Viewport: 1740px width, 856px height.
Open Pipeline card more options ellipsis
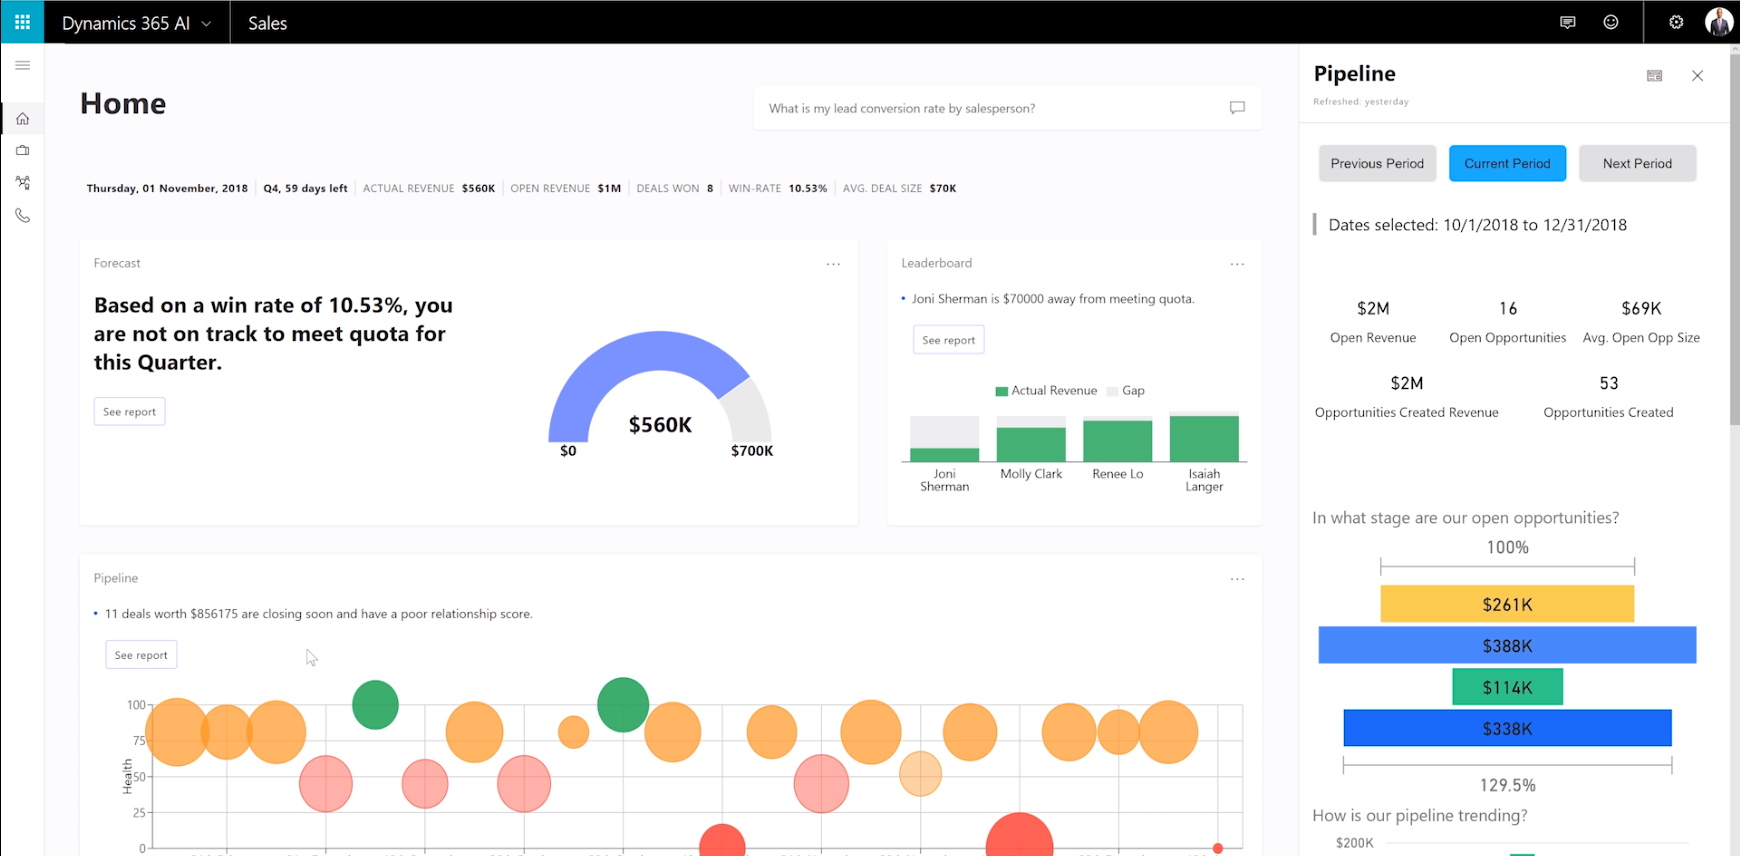tap(1237, 579)
